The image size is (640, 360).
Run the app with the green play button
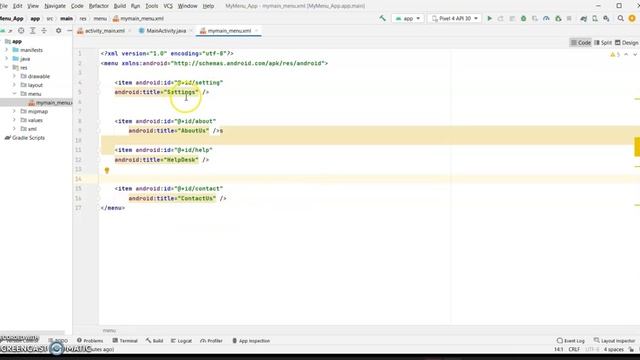click(489, 18)
